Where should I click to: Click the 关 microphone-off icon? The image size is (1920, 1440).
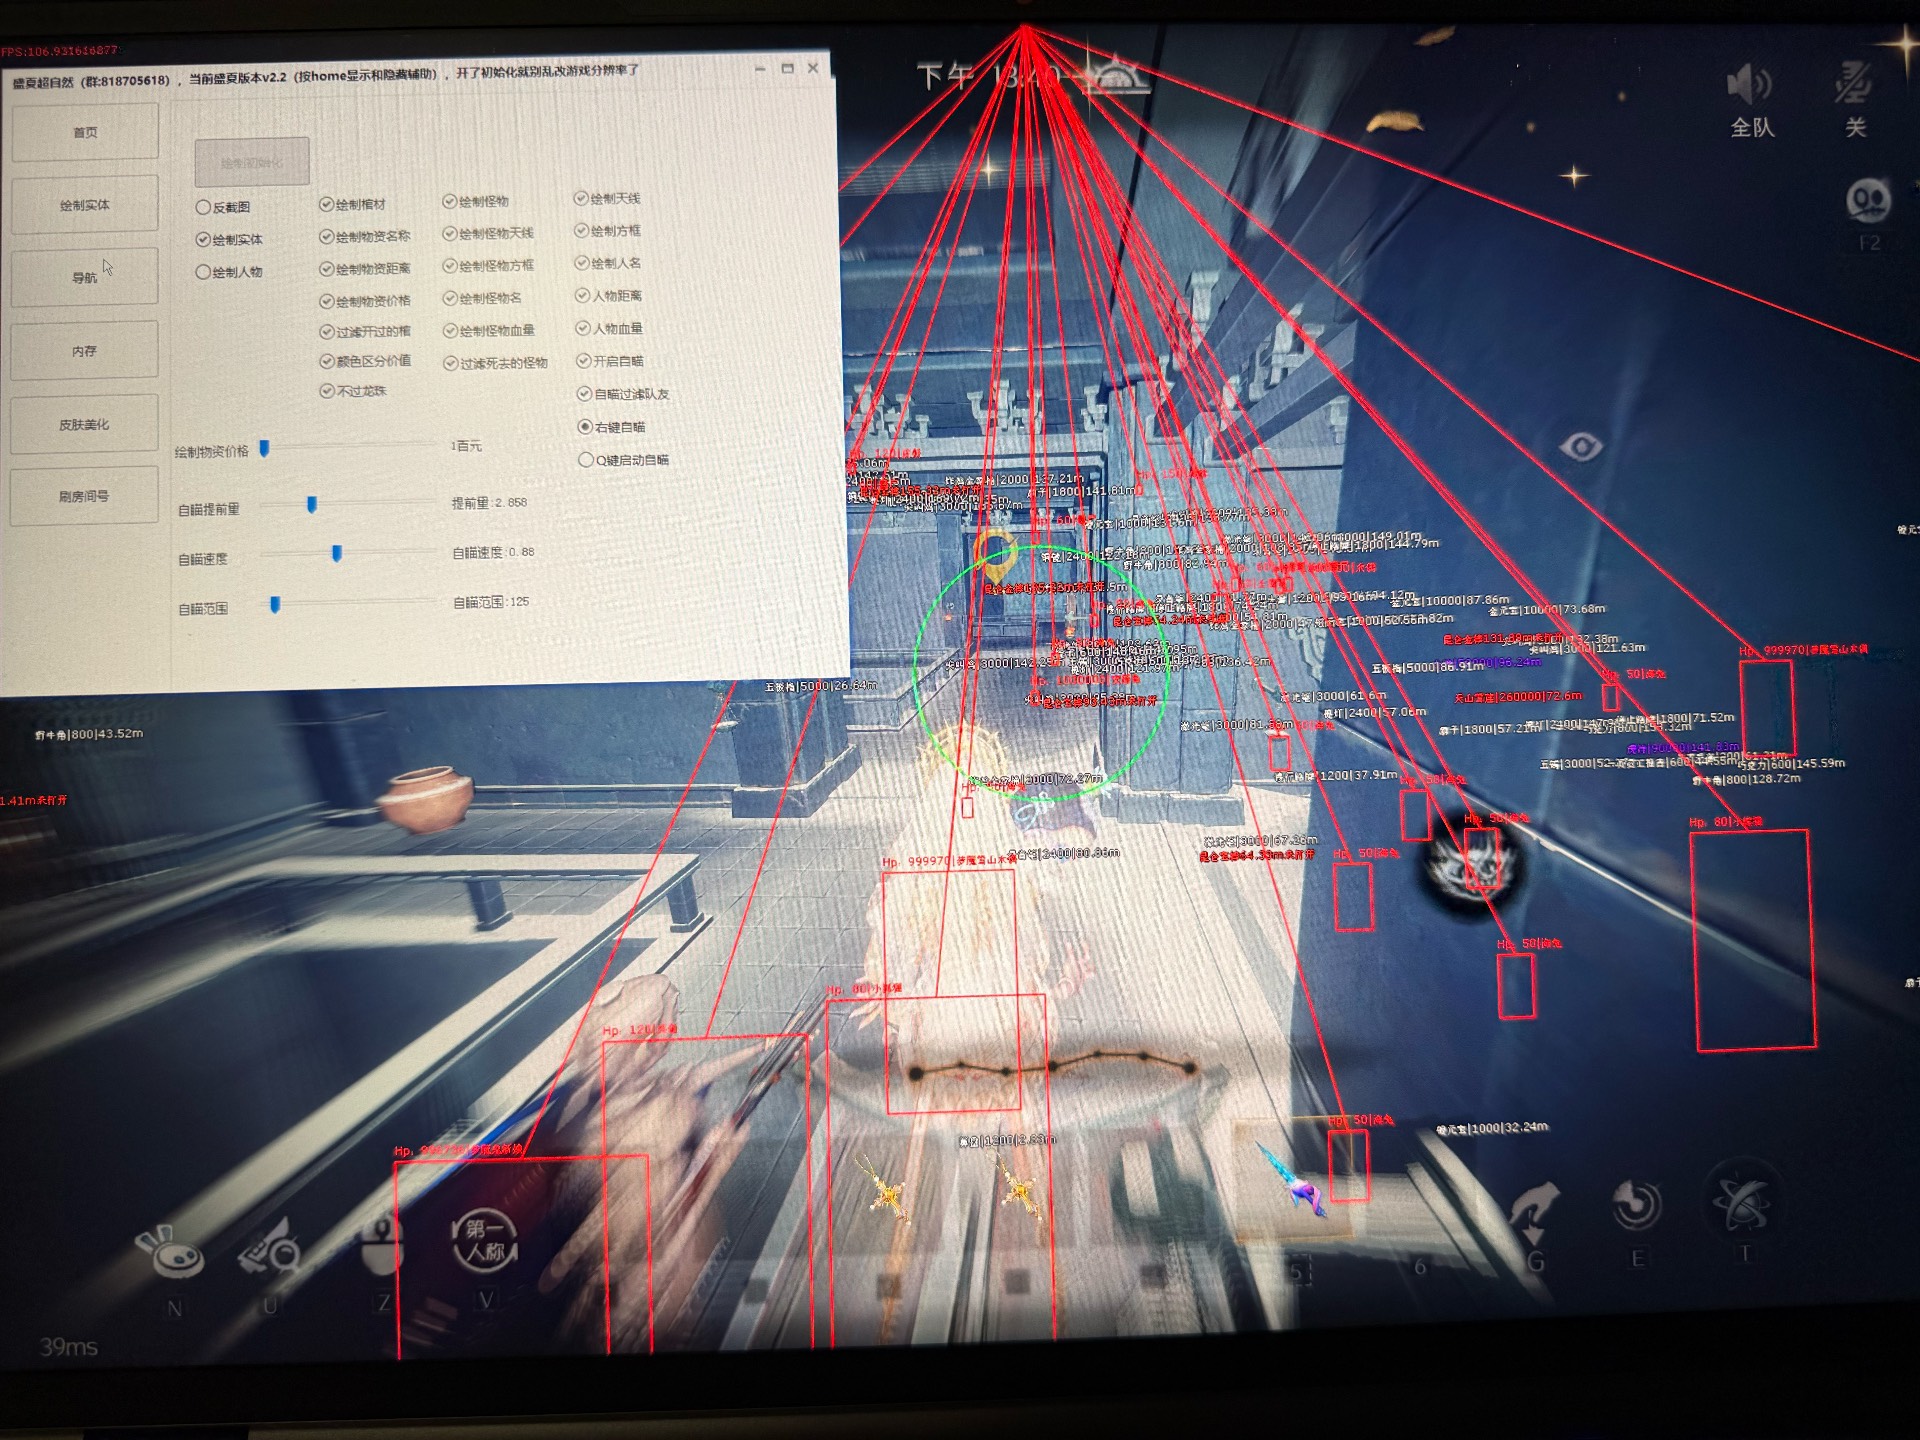pos(1853,84)
